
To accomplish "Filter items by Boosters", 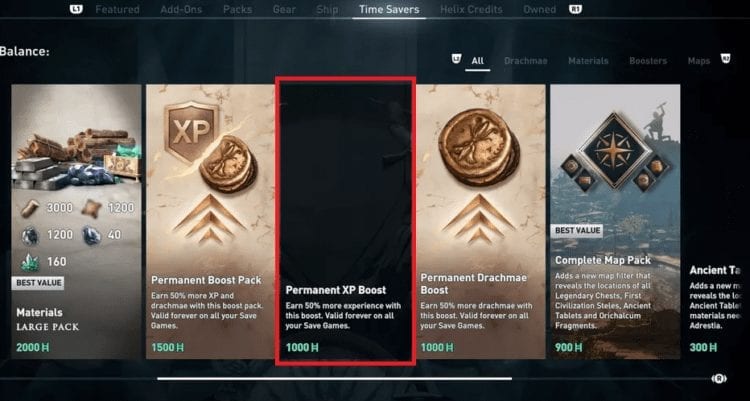I will tap(648, 61).
